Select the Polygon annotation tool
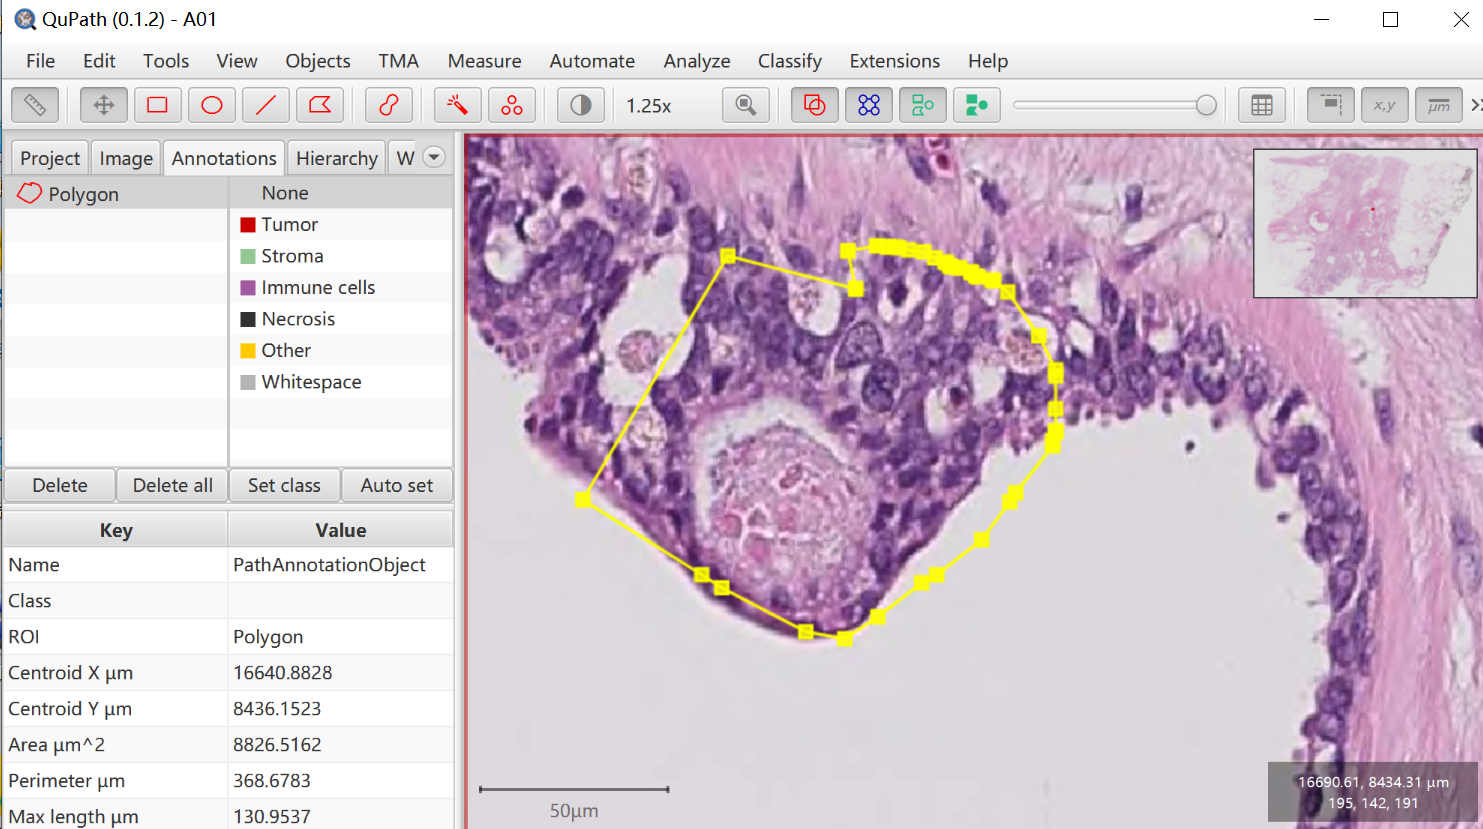This screenshot has width=1483, height=829. pos(319,105)
